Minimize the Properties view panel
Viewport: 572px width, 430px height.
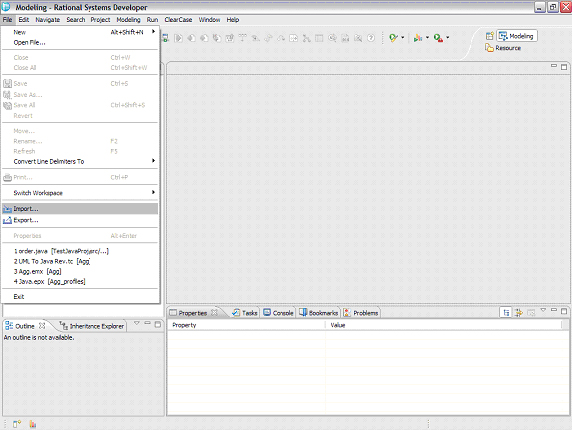pyautogui.click(x=554, y=310)
